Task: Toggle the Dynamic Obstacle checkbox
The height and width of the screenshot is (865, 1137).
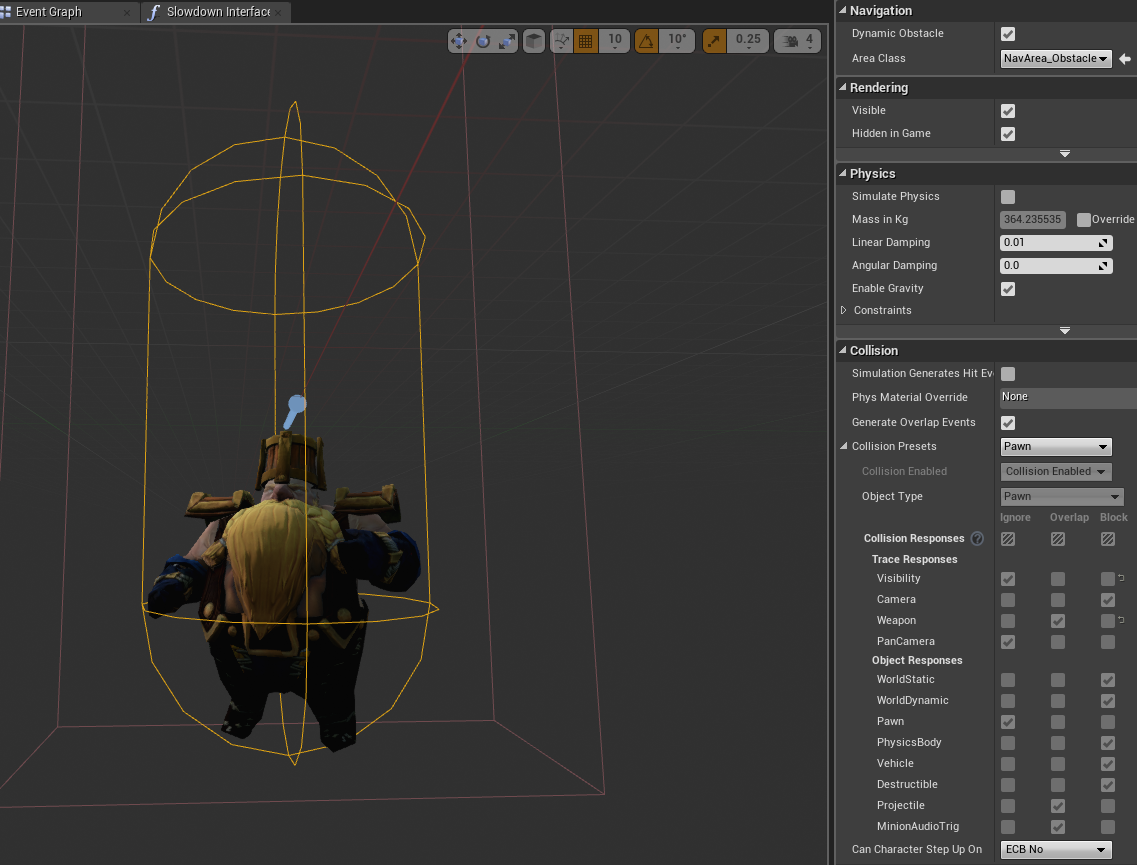Action: pyautogui.click(x=1008, y=34)
